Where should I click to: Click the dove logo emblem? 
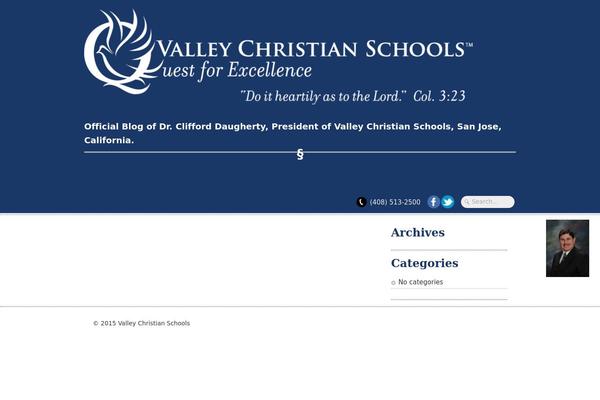(121, 52)
